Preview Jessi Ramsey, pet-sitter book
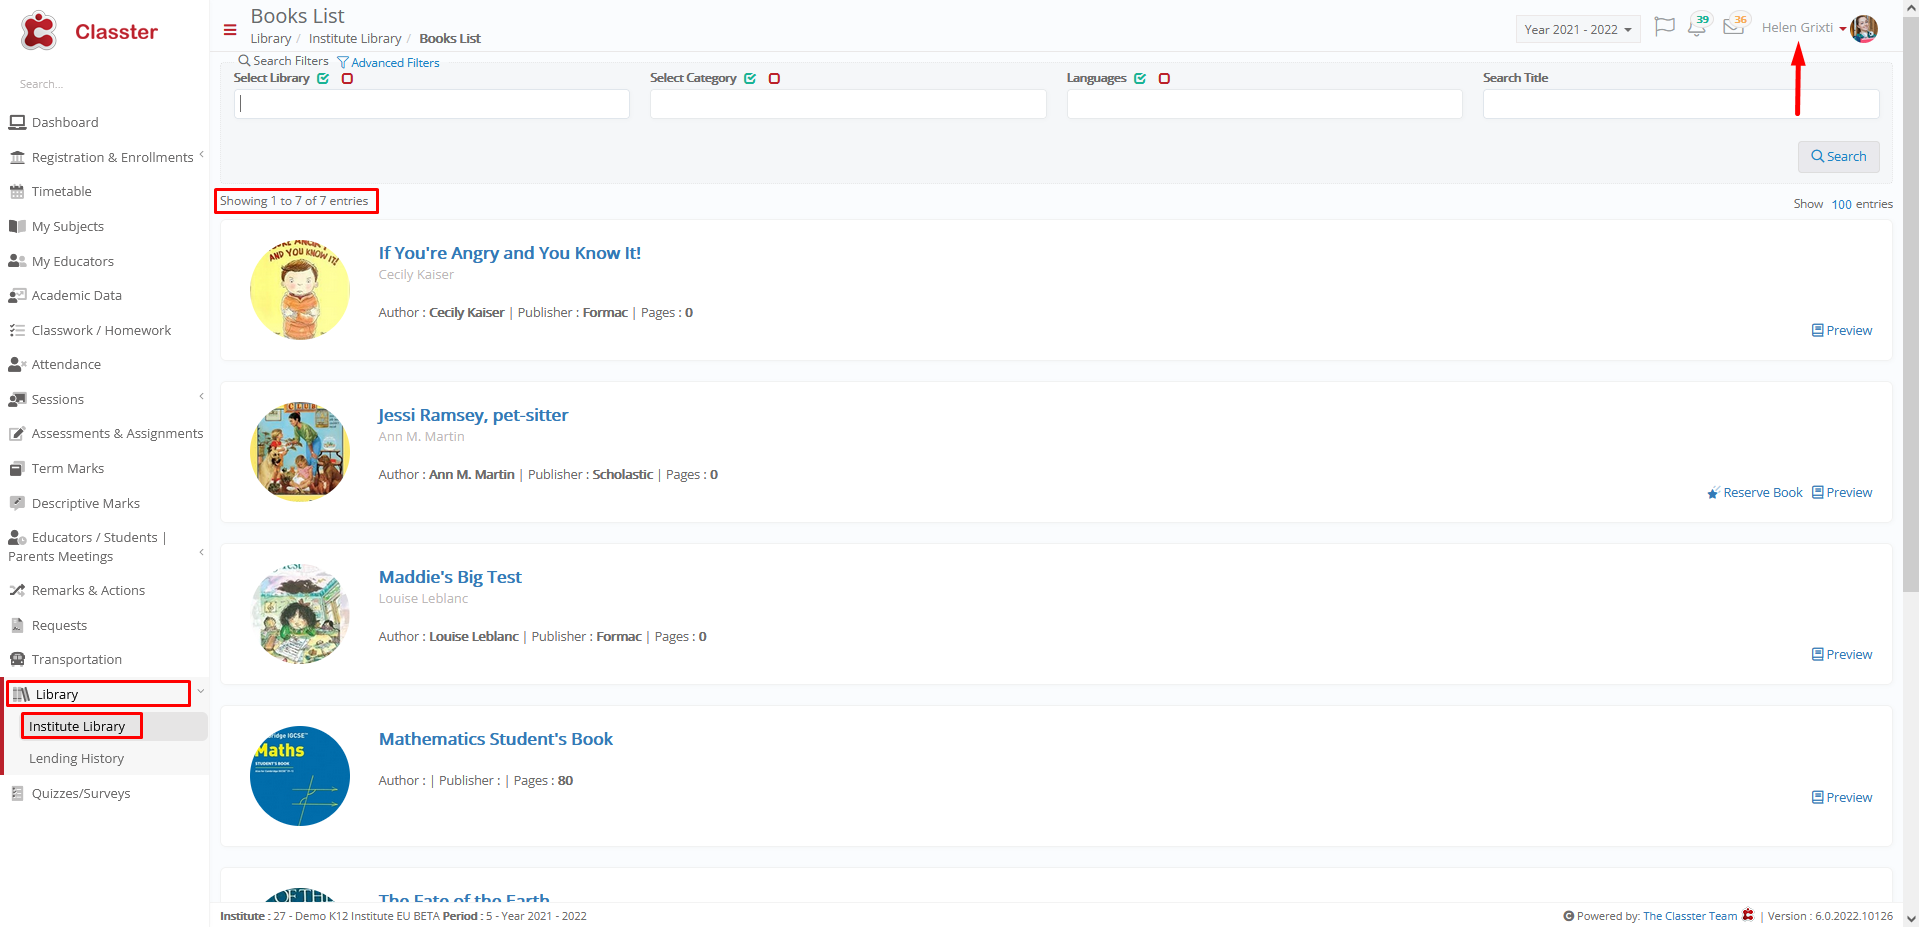1919x927 pixels. tap(1842, 492)
